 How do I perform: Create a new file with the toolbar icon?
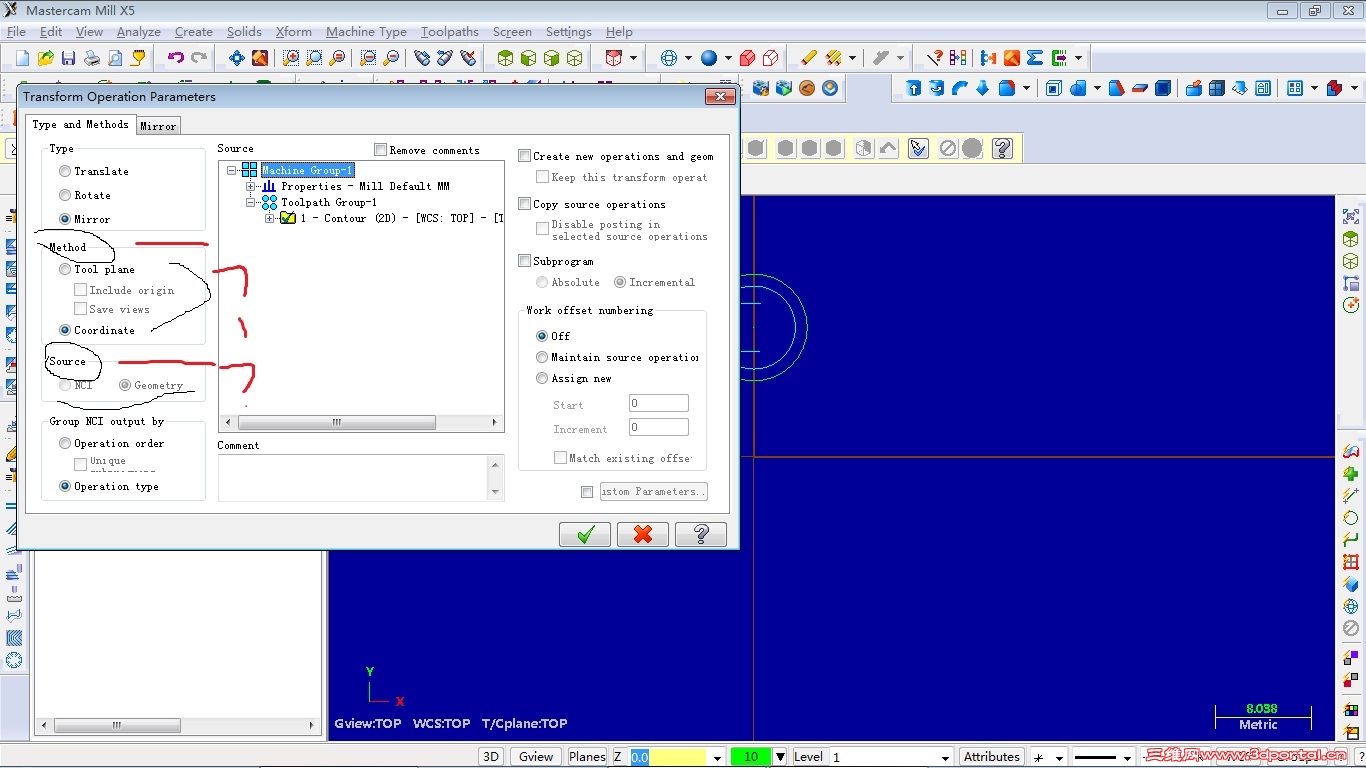(x=22, y=58)
